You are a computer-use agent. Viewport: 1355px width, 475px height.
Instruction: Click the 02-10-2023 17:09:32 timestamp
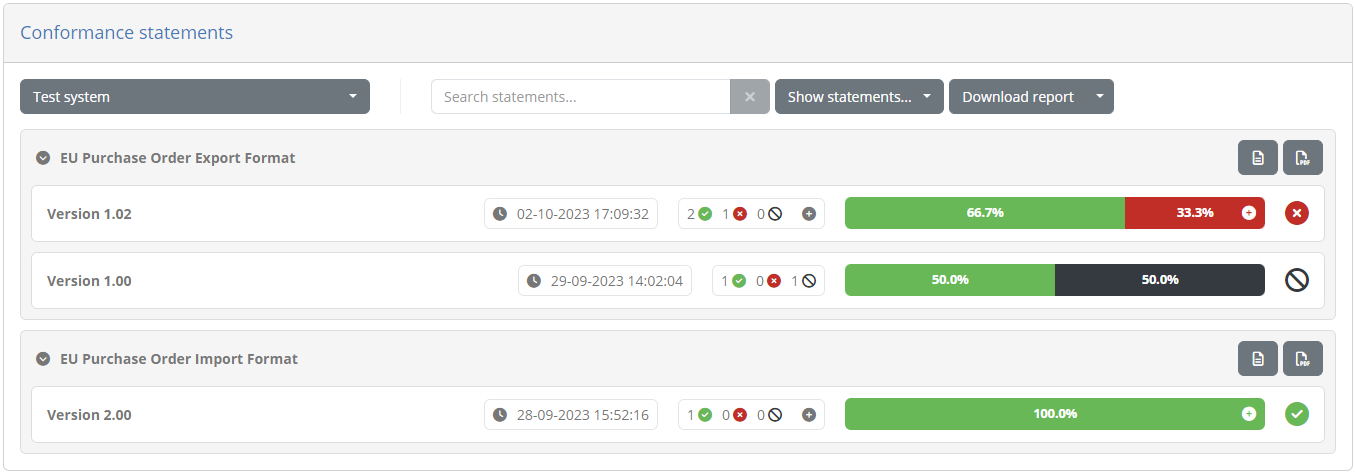point(583,214)
